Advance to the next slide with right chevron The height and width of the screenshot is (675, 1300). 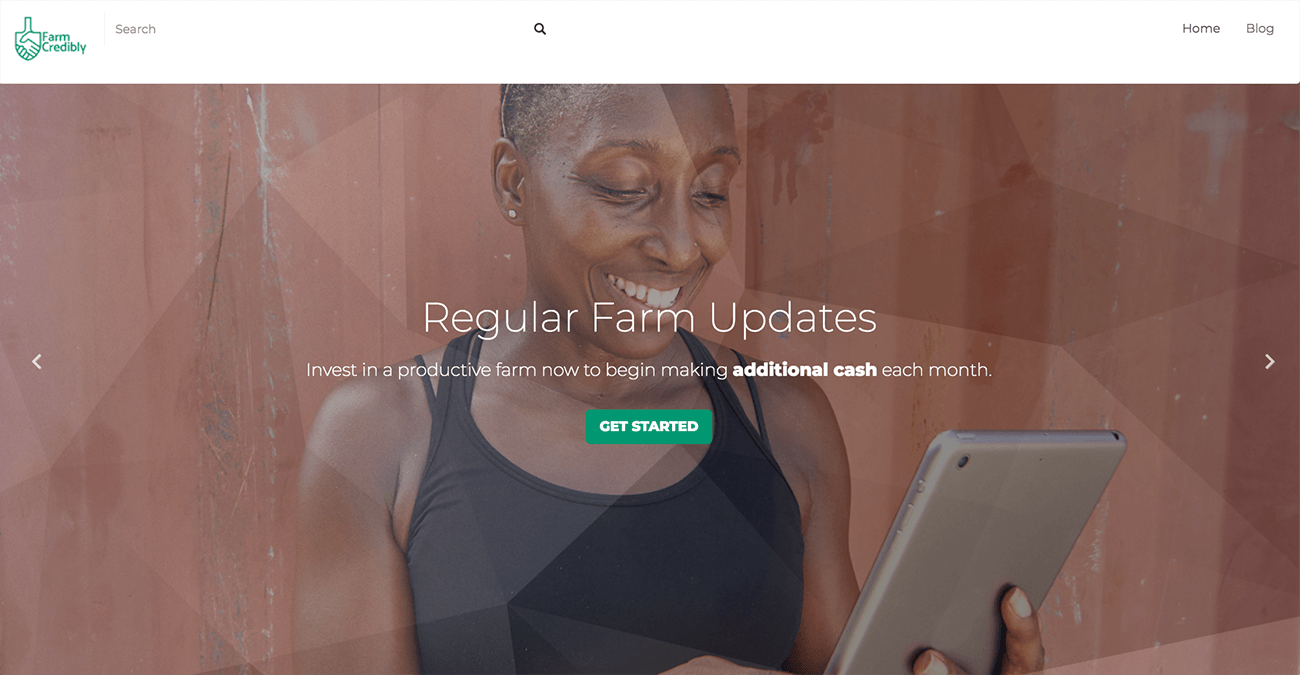click(x=1270, y=362)
